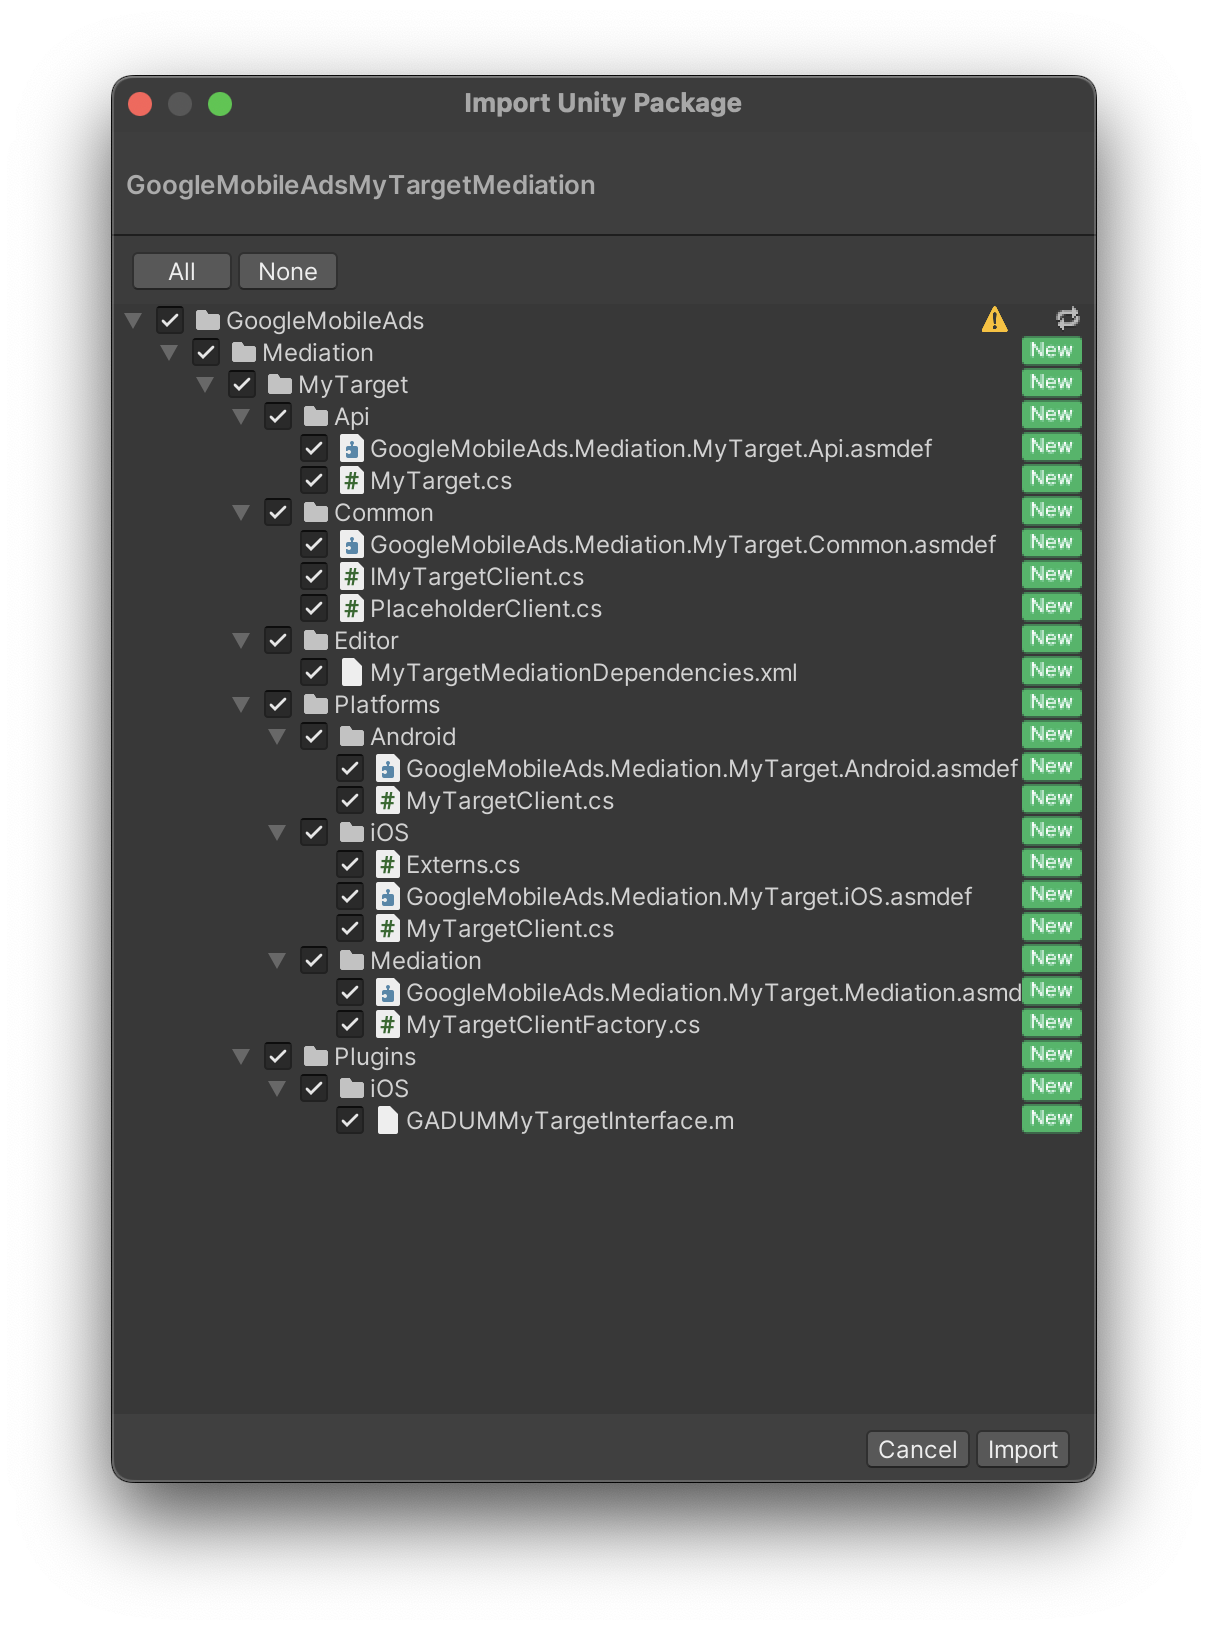Click the MyTargetMediationDependencies.xml file icon
The width and height of the screenshot is (1208, 1630).
351,673
